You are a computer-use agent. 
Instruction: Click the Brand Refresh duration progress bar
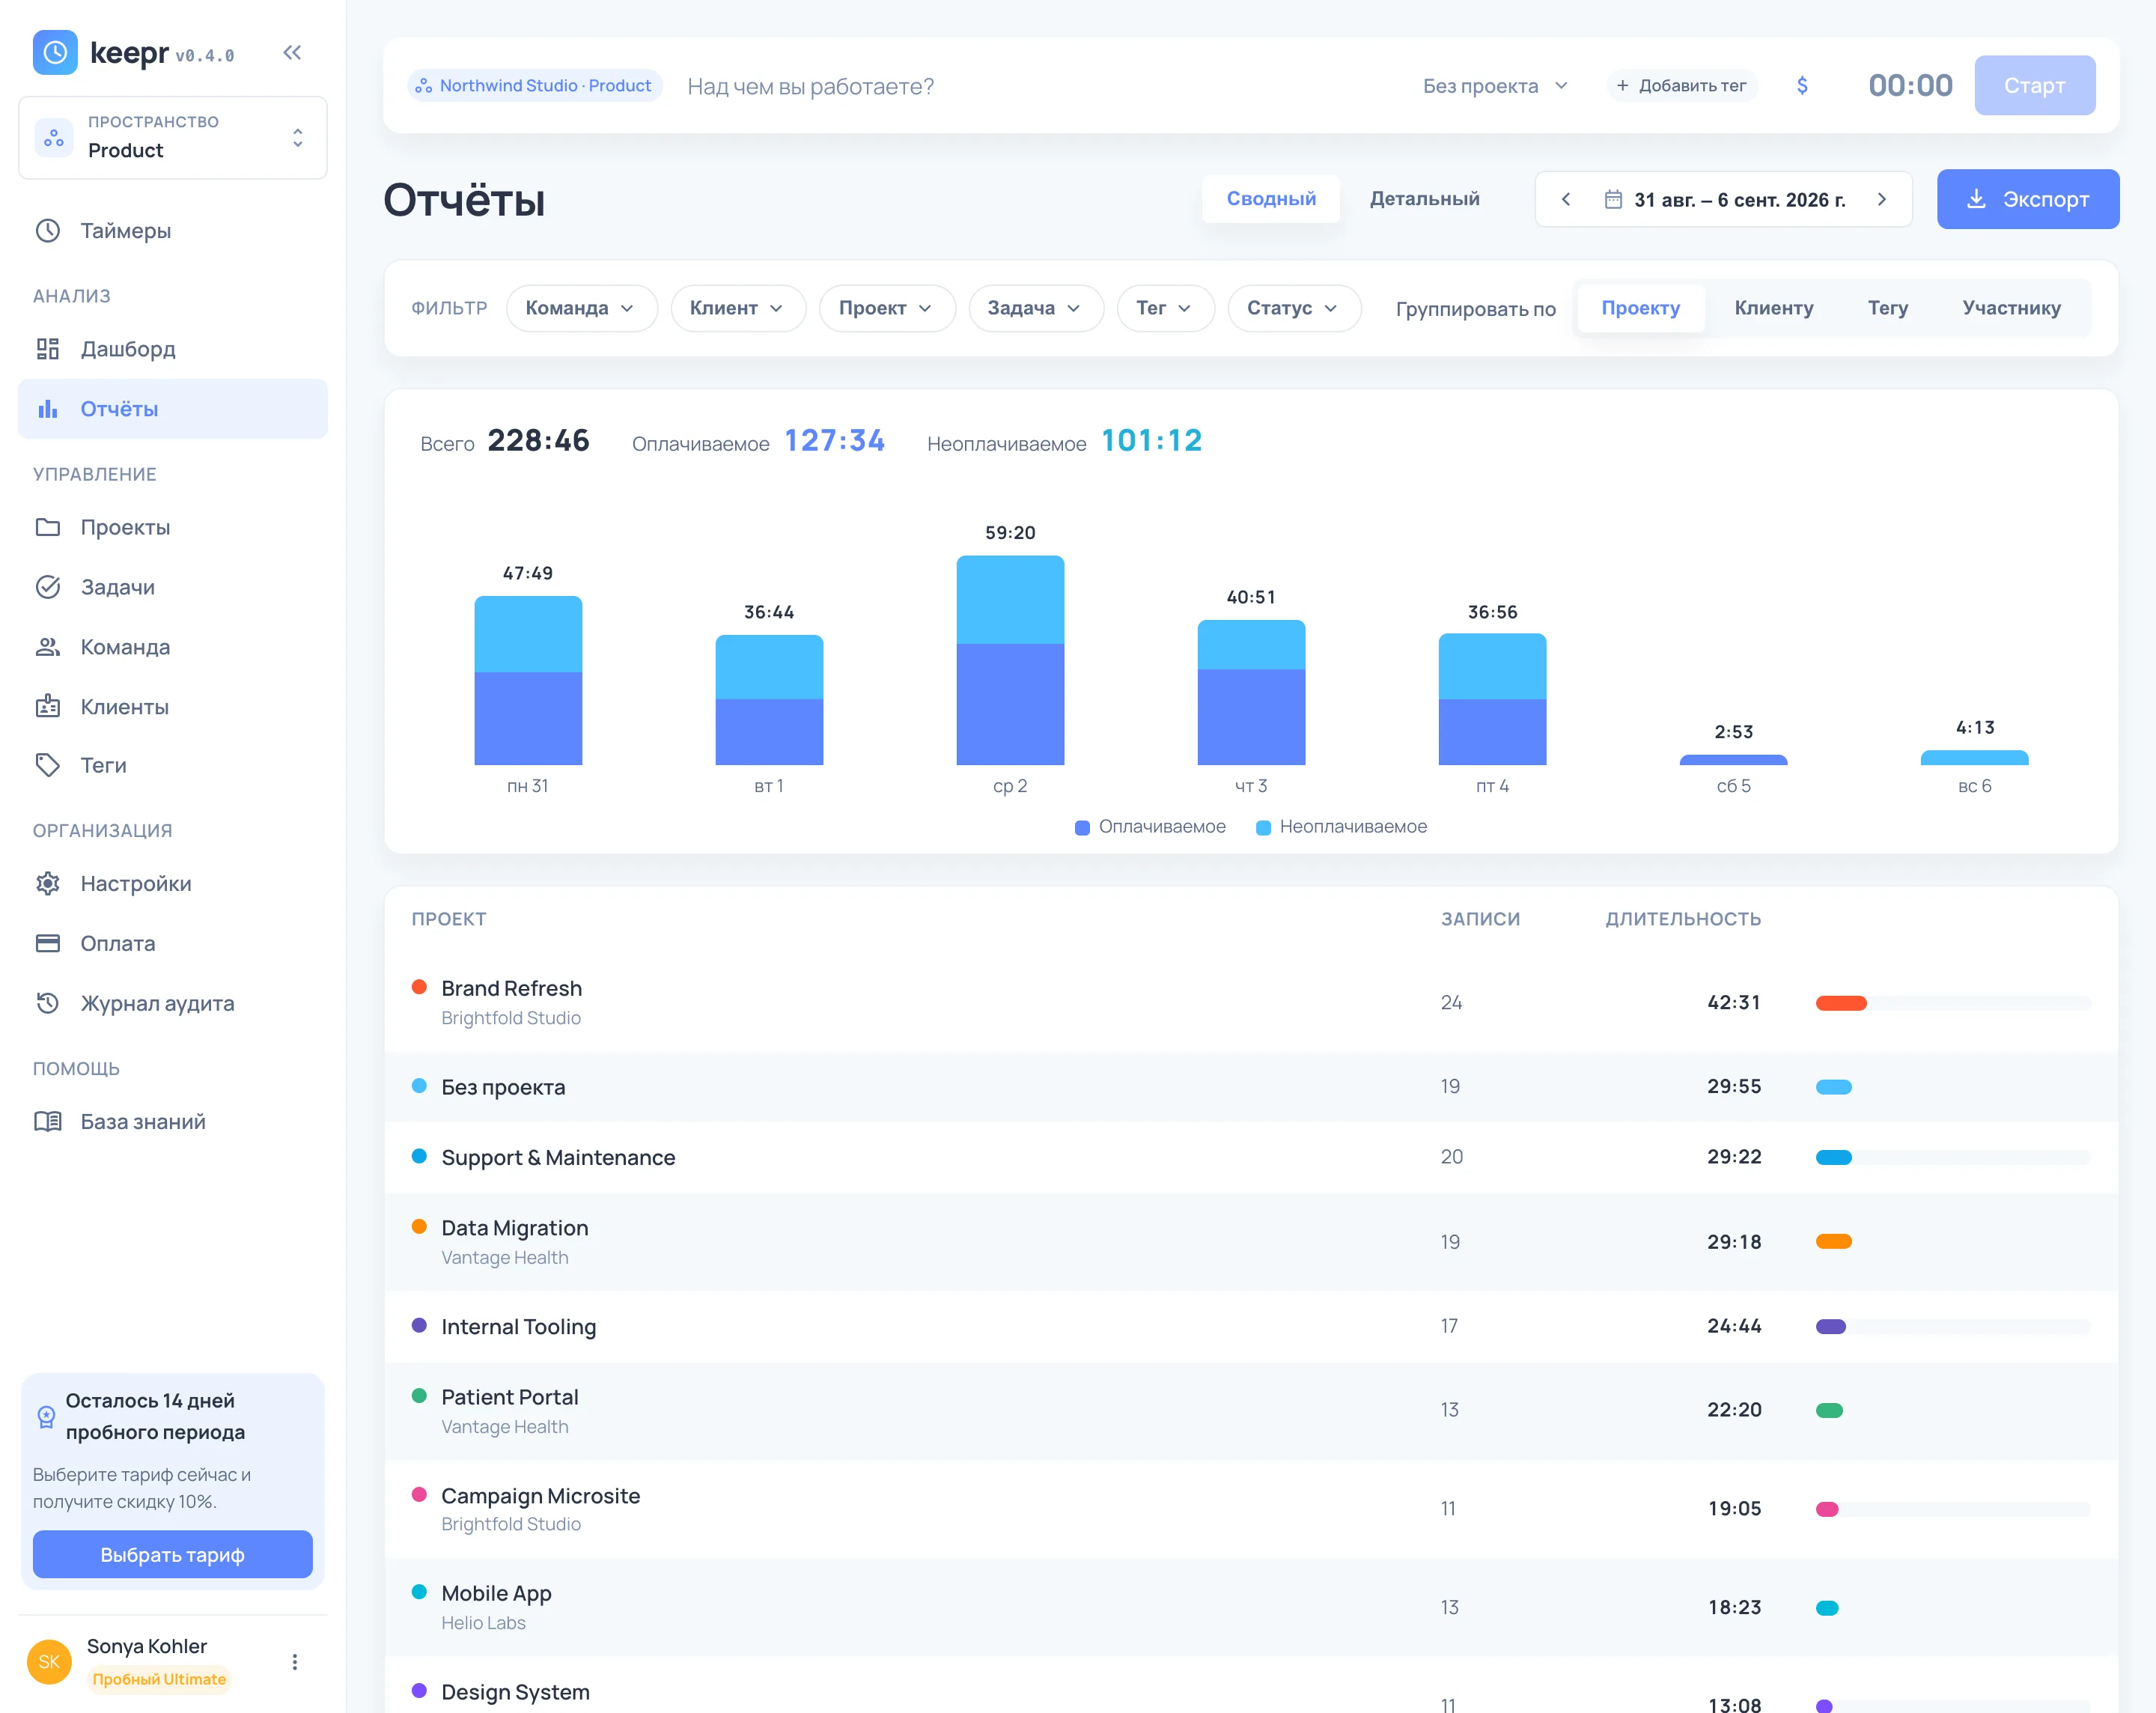coord(1952,1003)
